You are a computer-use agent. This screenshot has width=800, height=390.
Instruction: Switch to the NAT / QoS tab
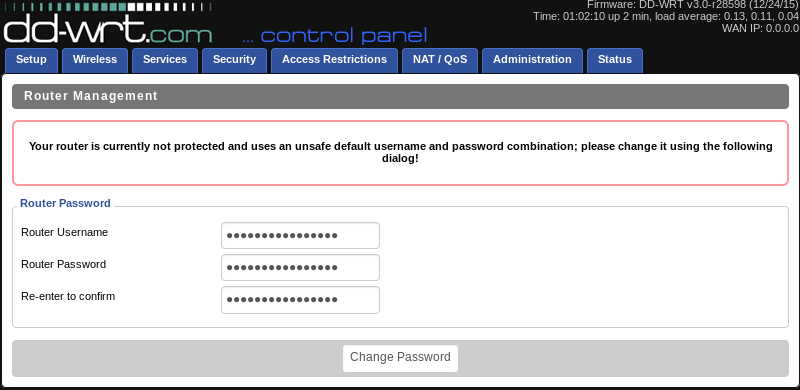(x=440, y=60)
